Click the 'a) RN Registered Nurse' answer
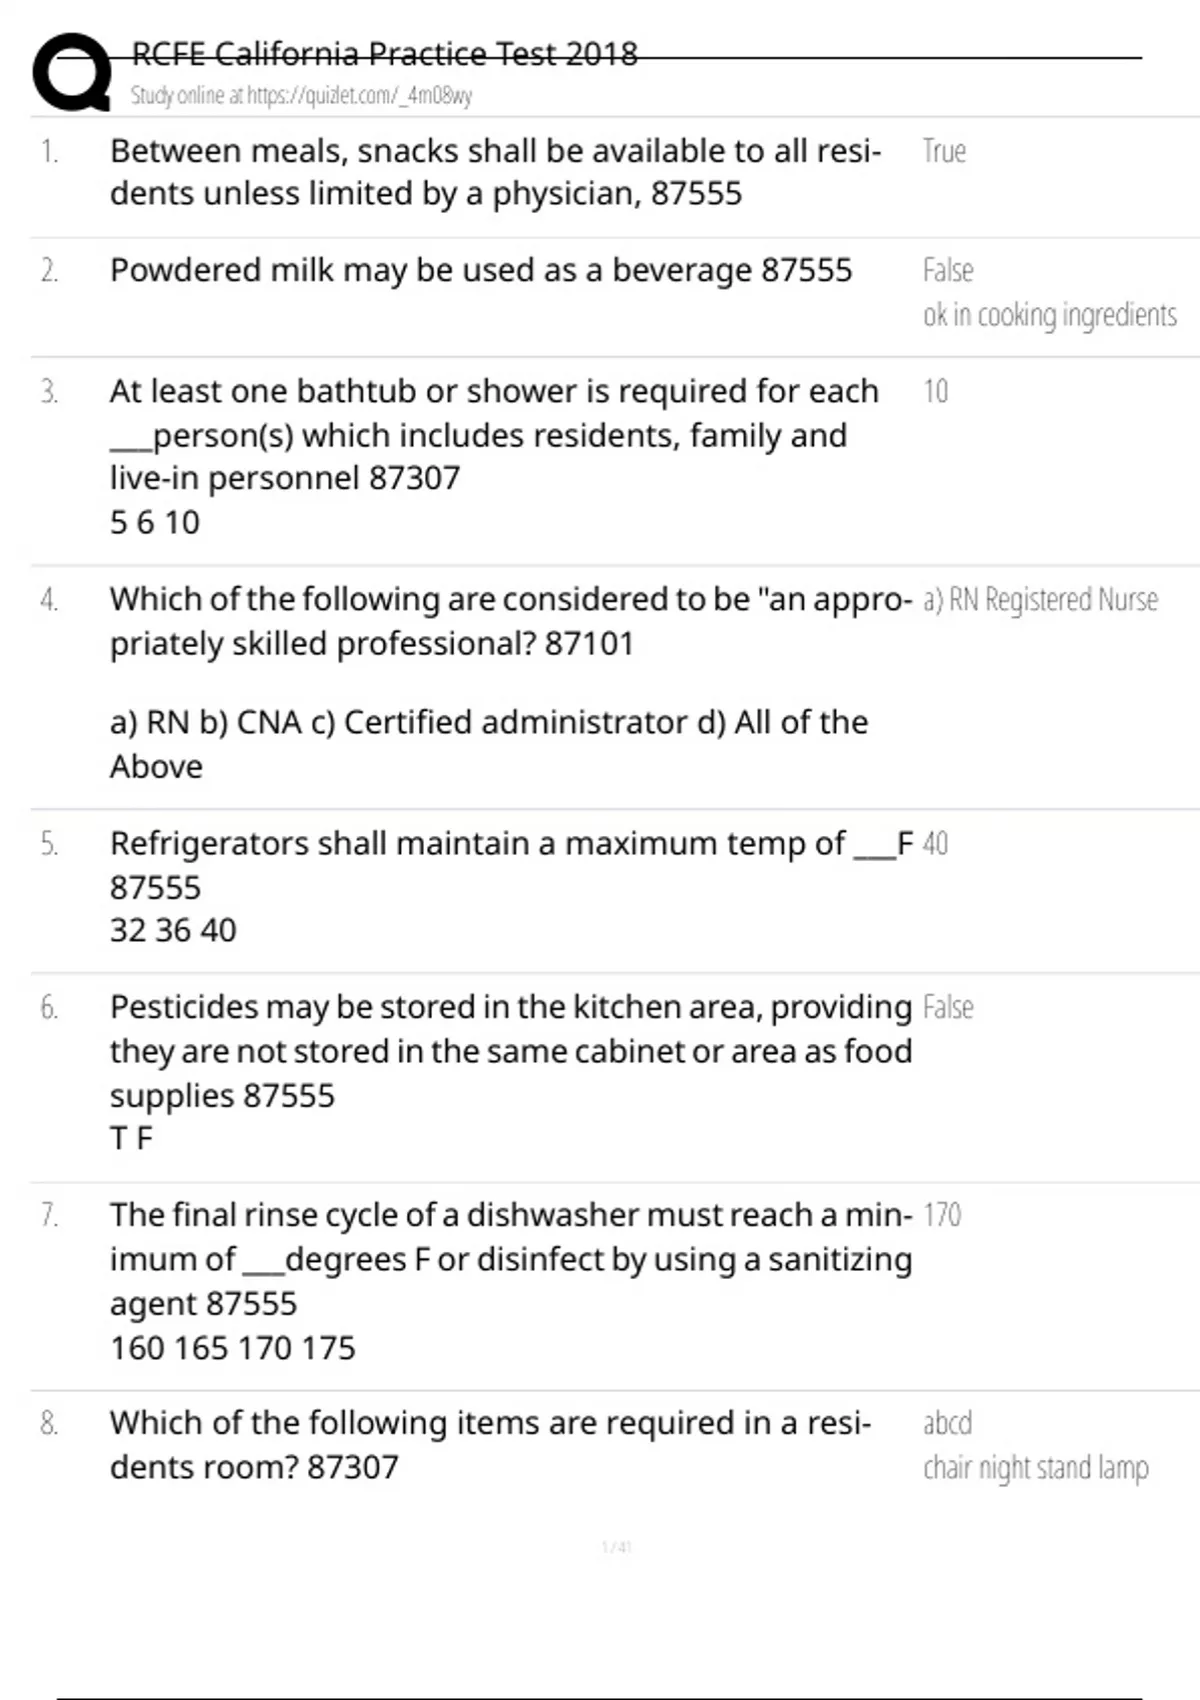 coord(1040,600)
